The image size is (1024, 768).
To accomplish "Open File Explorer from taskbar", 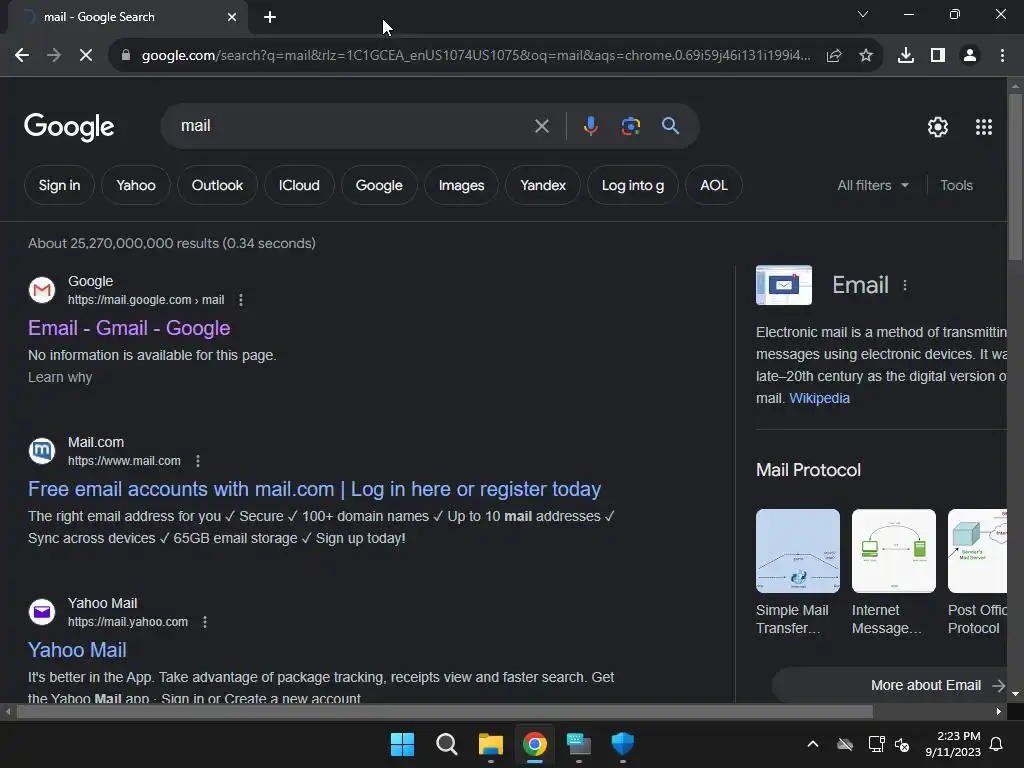I will [x=490, y=744].
